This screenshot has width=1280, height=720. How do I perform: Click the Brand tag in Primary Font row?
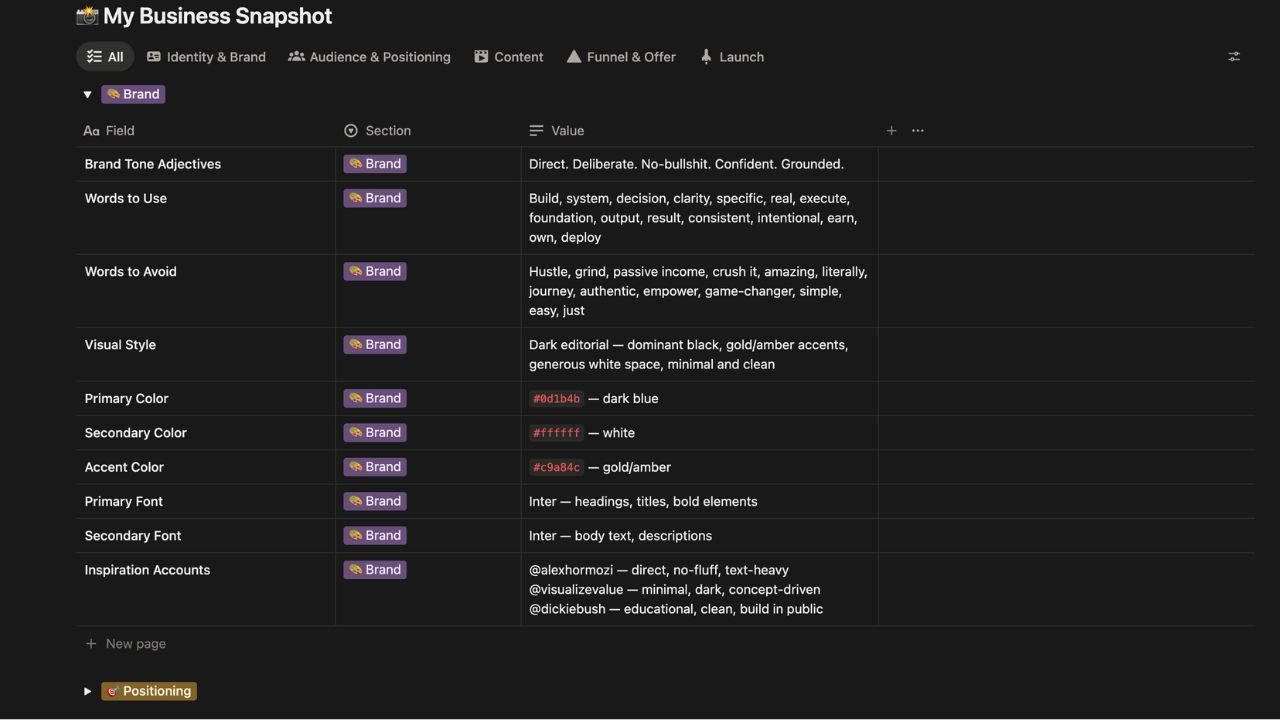[375, 501]
